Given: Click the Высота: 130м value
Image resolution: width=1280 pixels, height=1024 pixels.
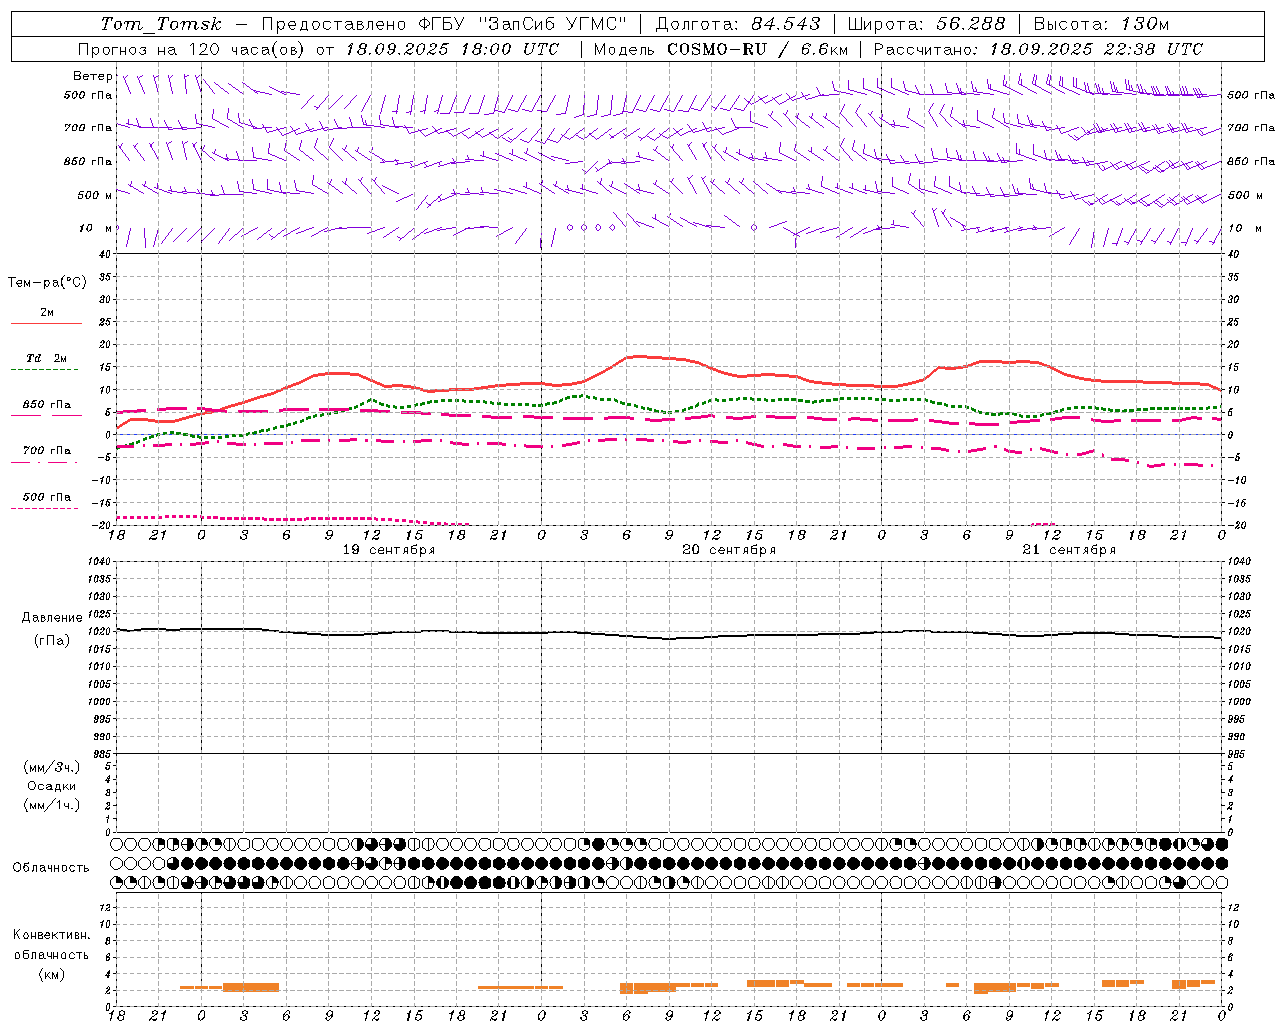Looking at the screenshot, I should pyautogui.click(x=1101, y=24).
